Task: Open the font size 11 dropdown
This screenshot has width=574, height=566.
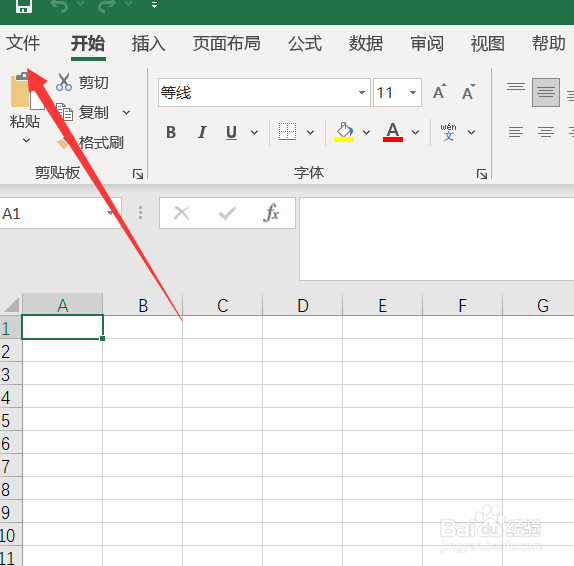Action: click(x=413, y=93)
